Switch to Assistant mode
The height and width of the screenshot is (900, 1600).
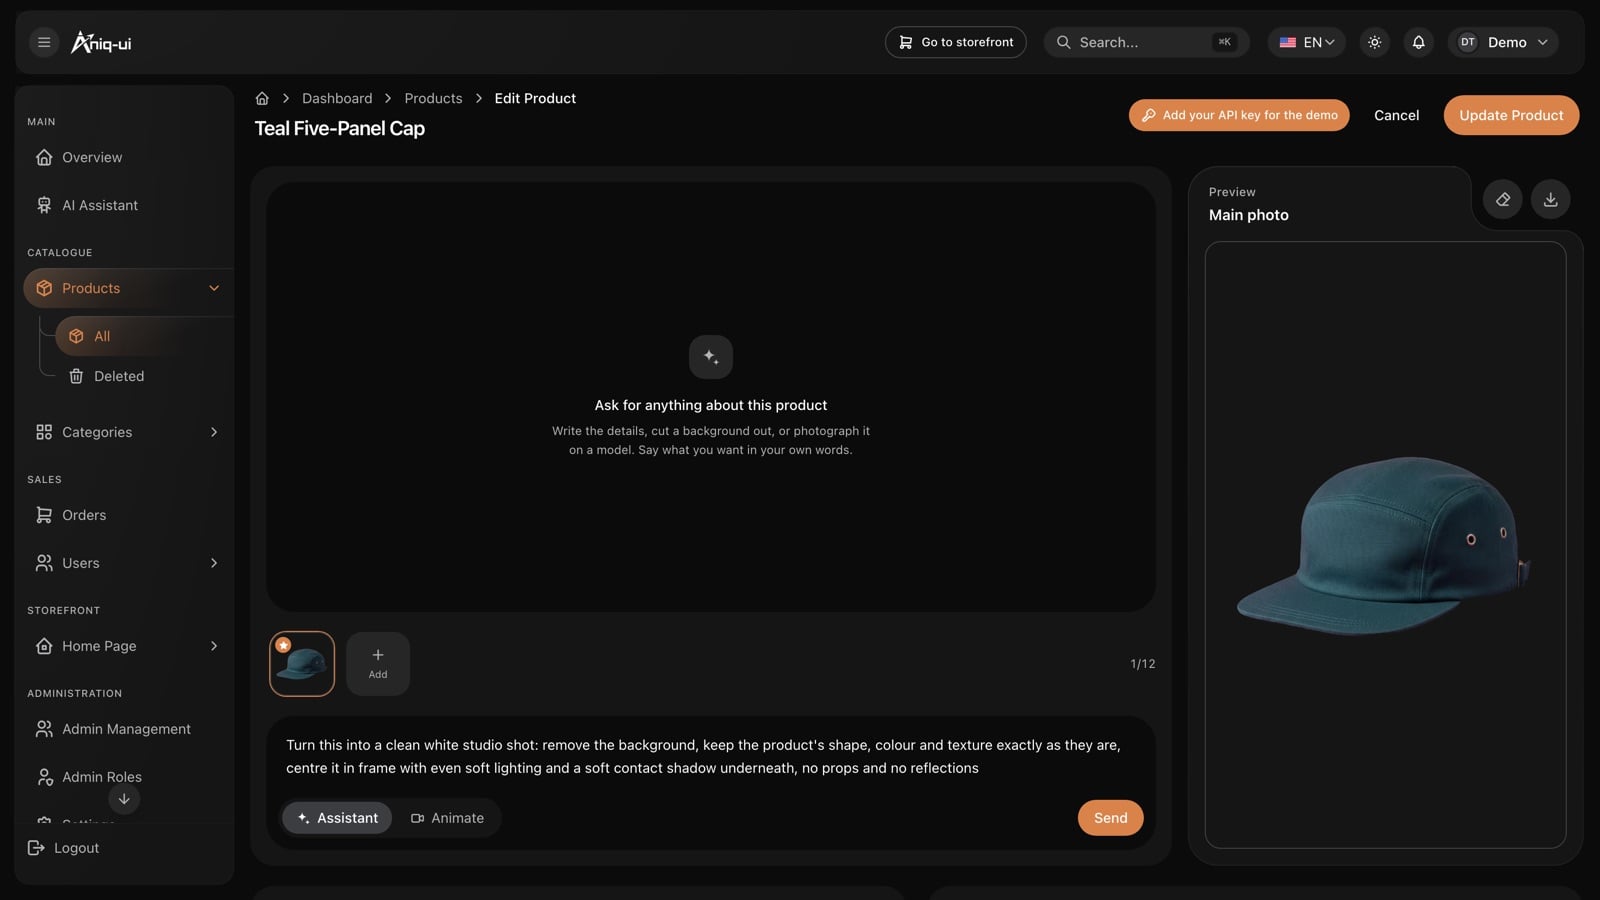click(x=337, y=818)
